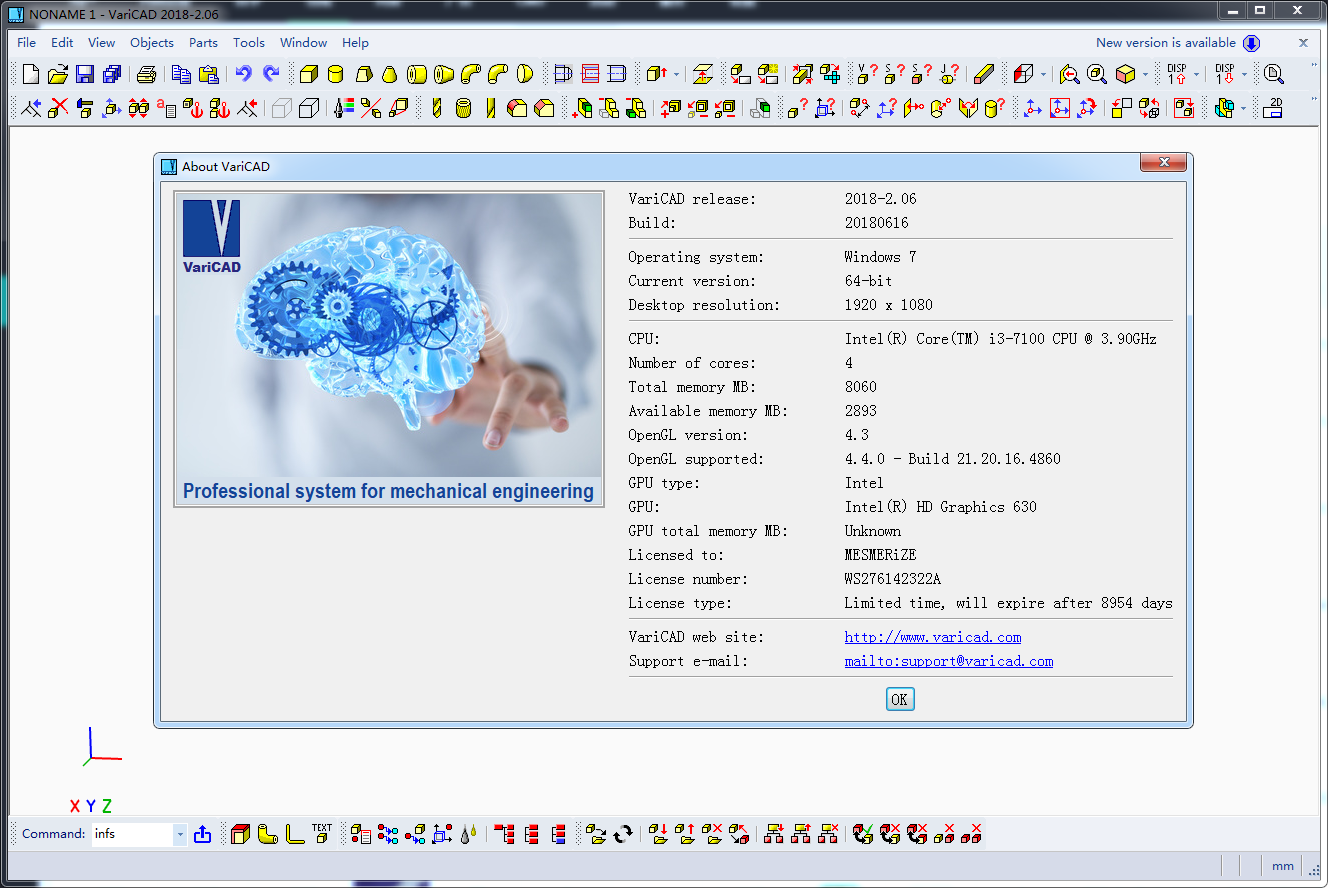Print using the printer icon
Image resolution: width=1328 pixels, height=888 pixels.
pyautogui.click(x=146, y=73)
